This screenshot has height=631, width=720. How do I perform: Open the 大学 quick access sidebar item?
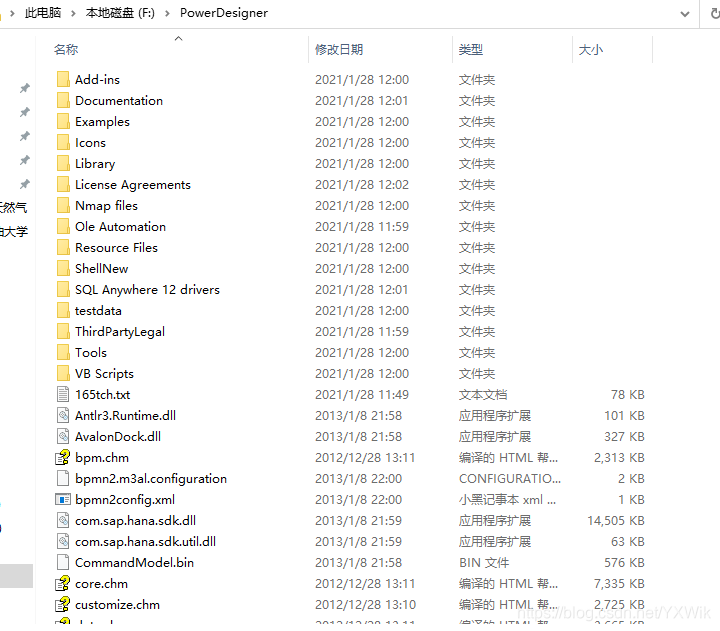coord(14,231)
